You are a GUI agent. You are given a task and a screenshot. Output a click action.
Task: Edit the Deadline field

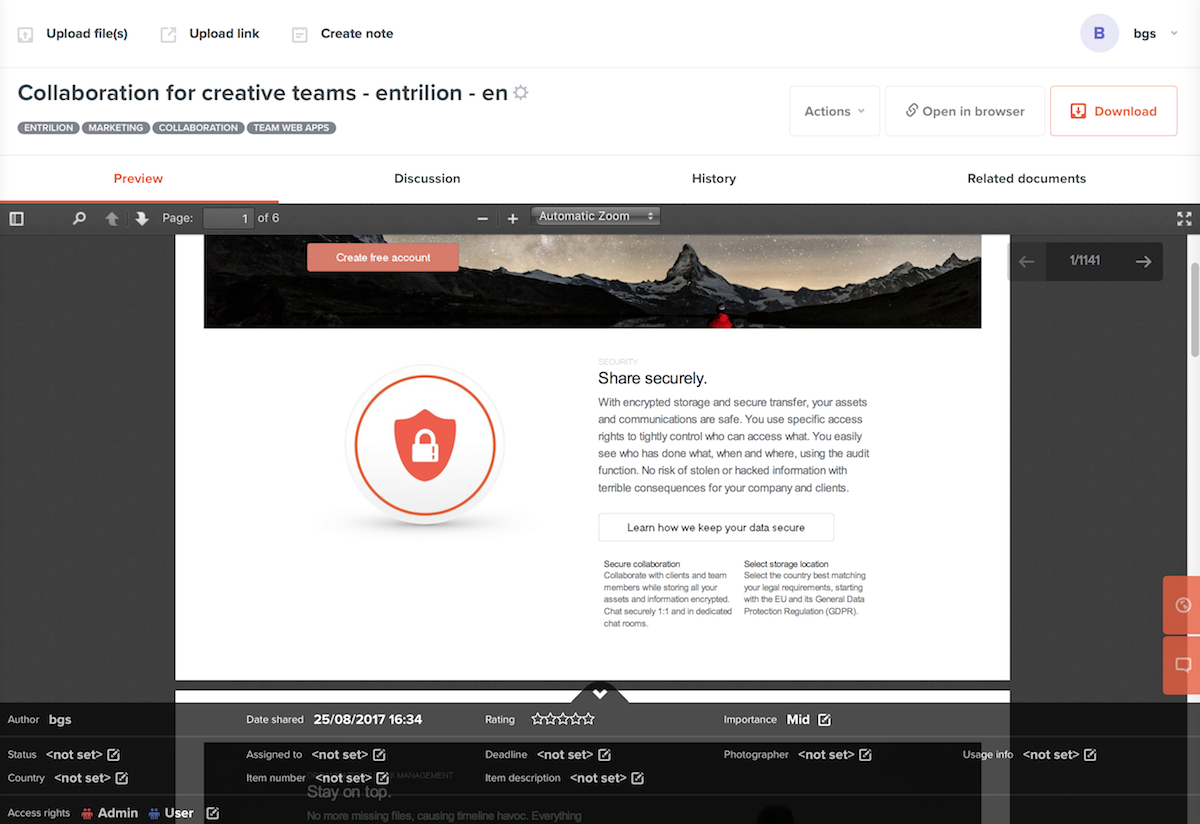tap(604, 755)
